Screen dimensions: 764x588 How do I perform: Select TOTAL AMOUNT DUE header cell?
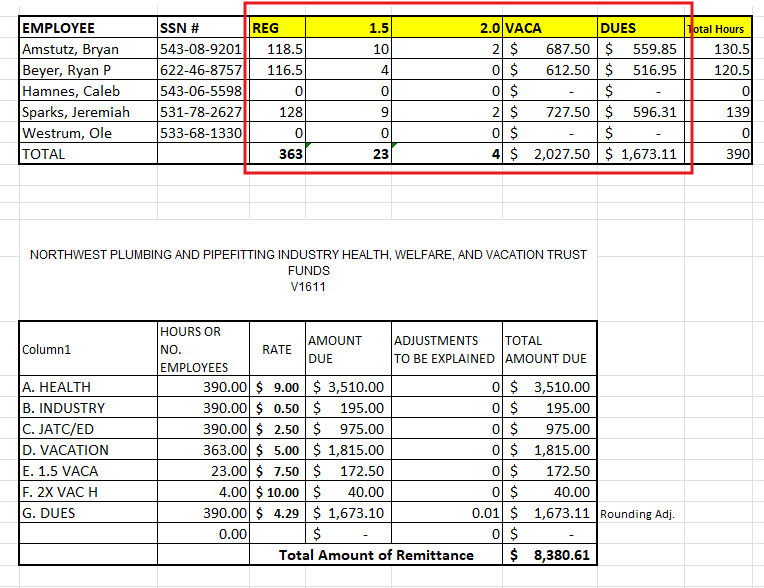pyautogui.click(x=550, y=349)
